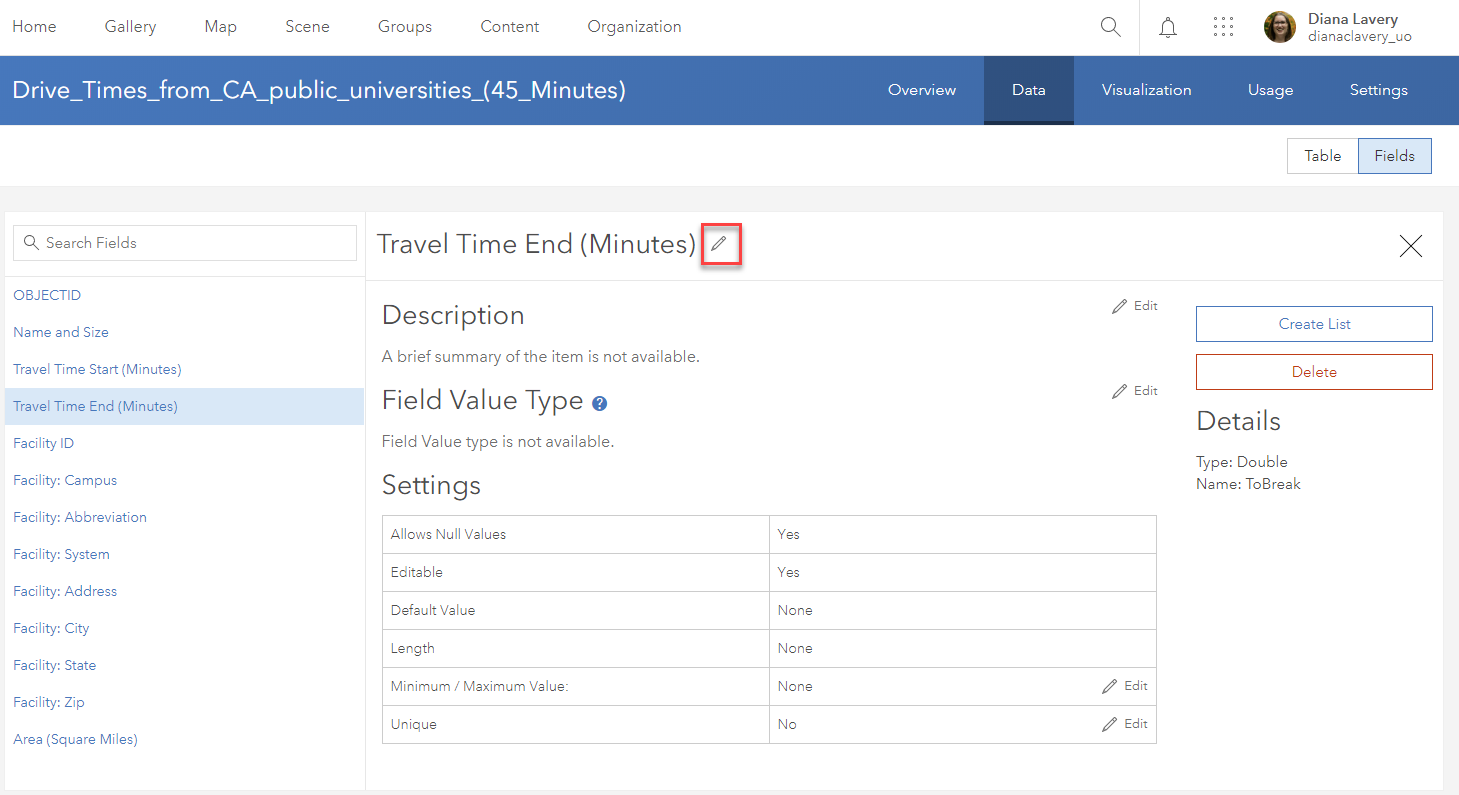Open the help tooltip next to Field Value Type
This screenshot has height=795, width=1459.
point(598,403)
